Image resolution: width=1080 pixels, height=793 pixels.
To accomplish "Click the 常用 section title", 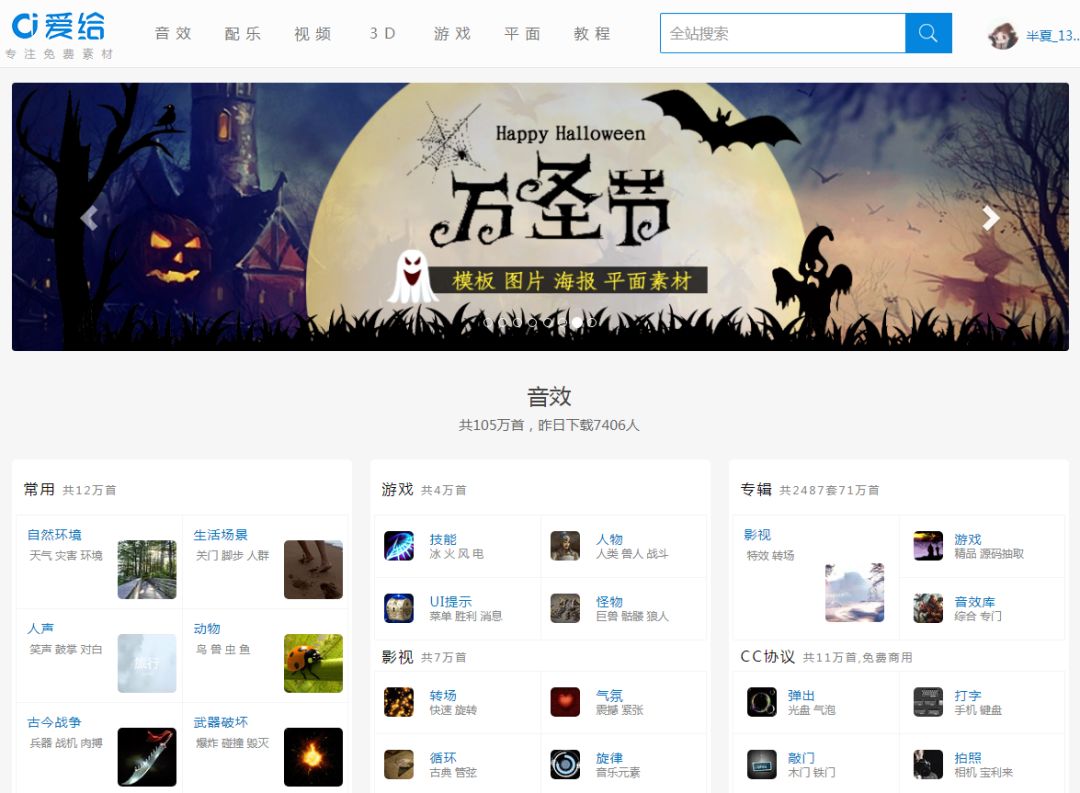I will [x=39, y=489].
